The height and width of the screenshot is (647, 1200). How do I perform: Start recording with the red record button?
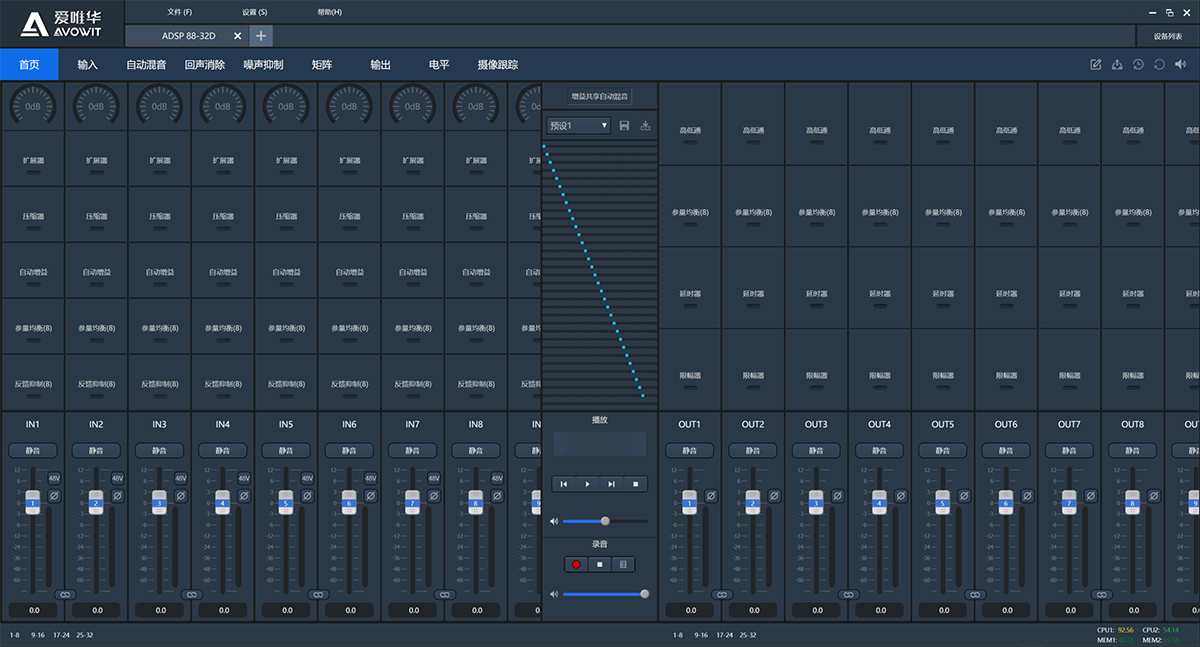point(576,564)
